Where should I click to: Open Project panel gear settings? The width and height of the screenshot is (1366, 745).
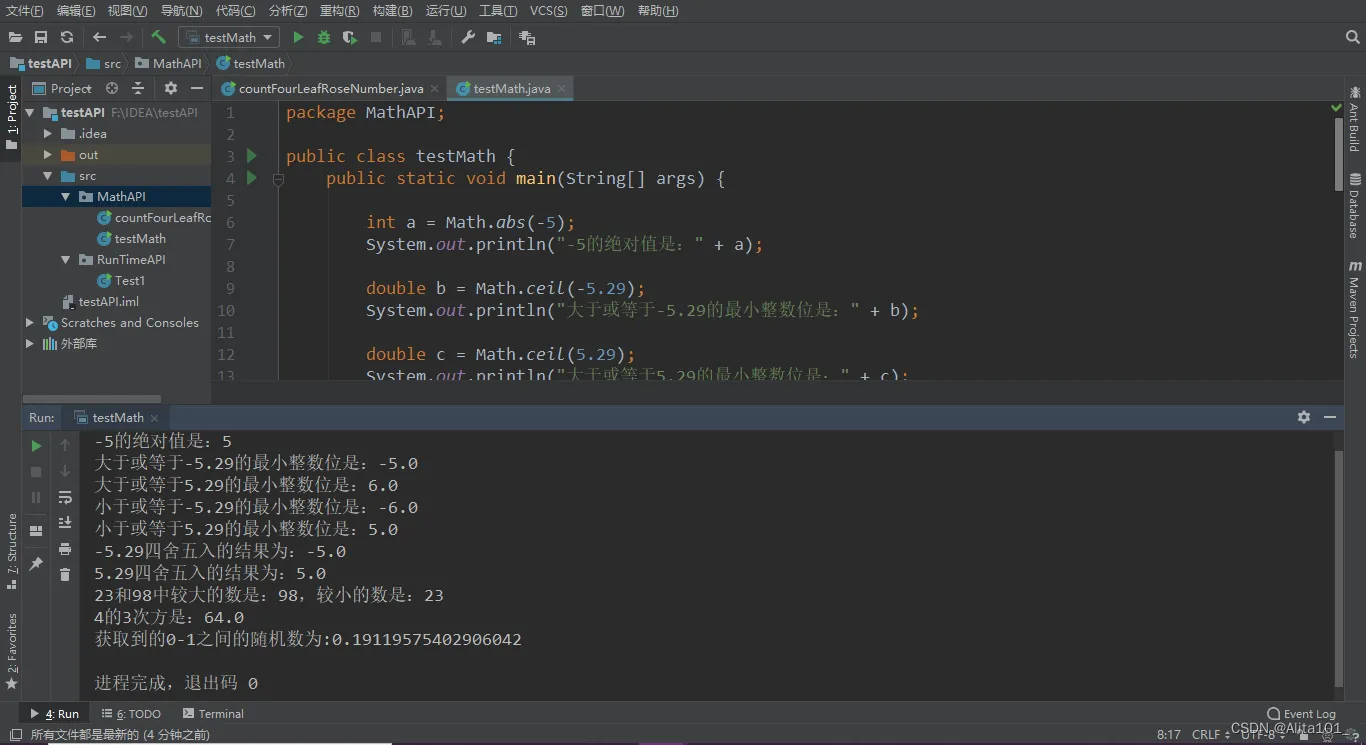pos(171,88)
